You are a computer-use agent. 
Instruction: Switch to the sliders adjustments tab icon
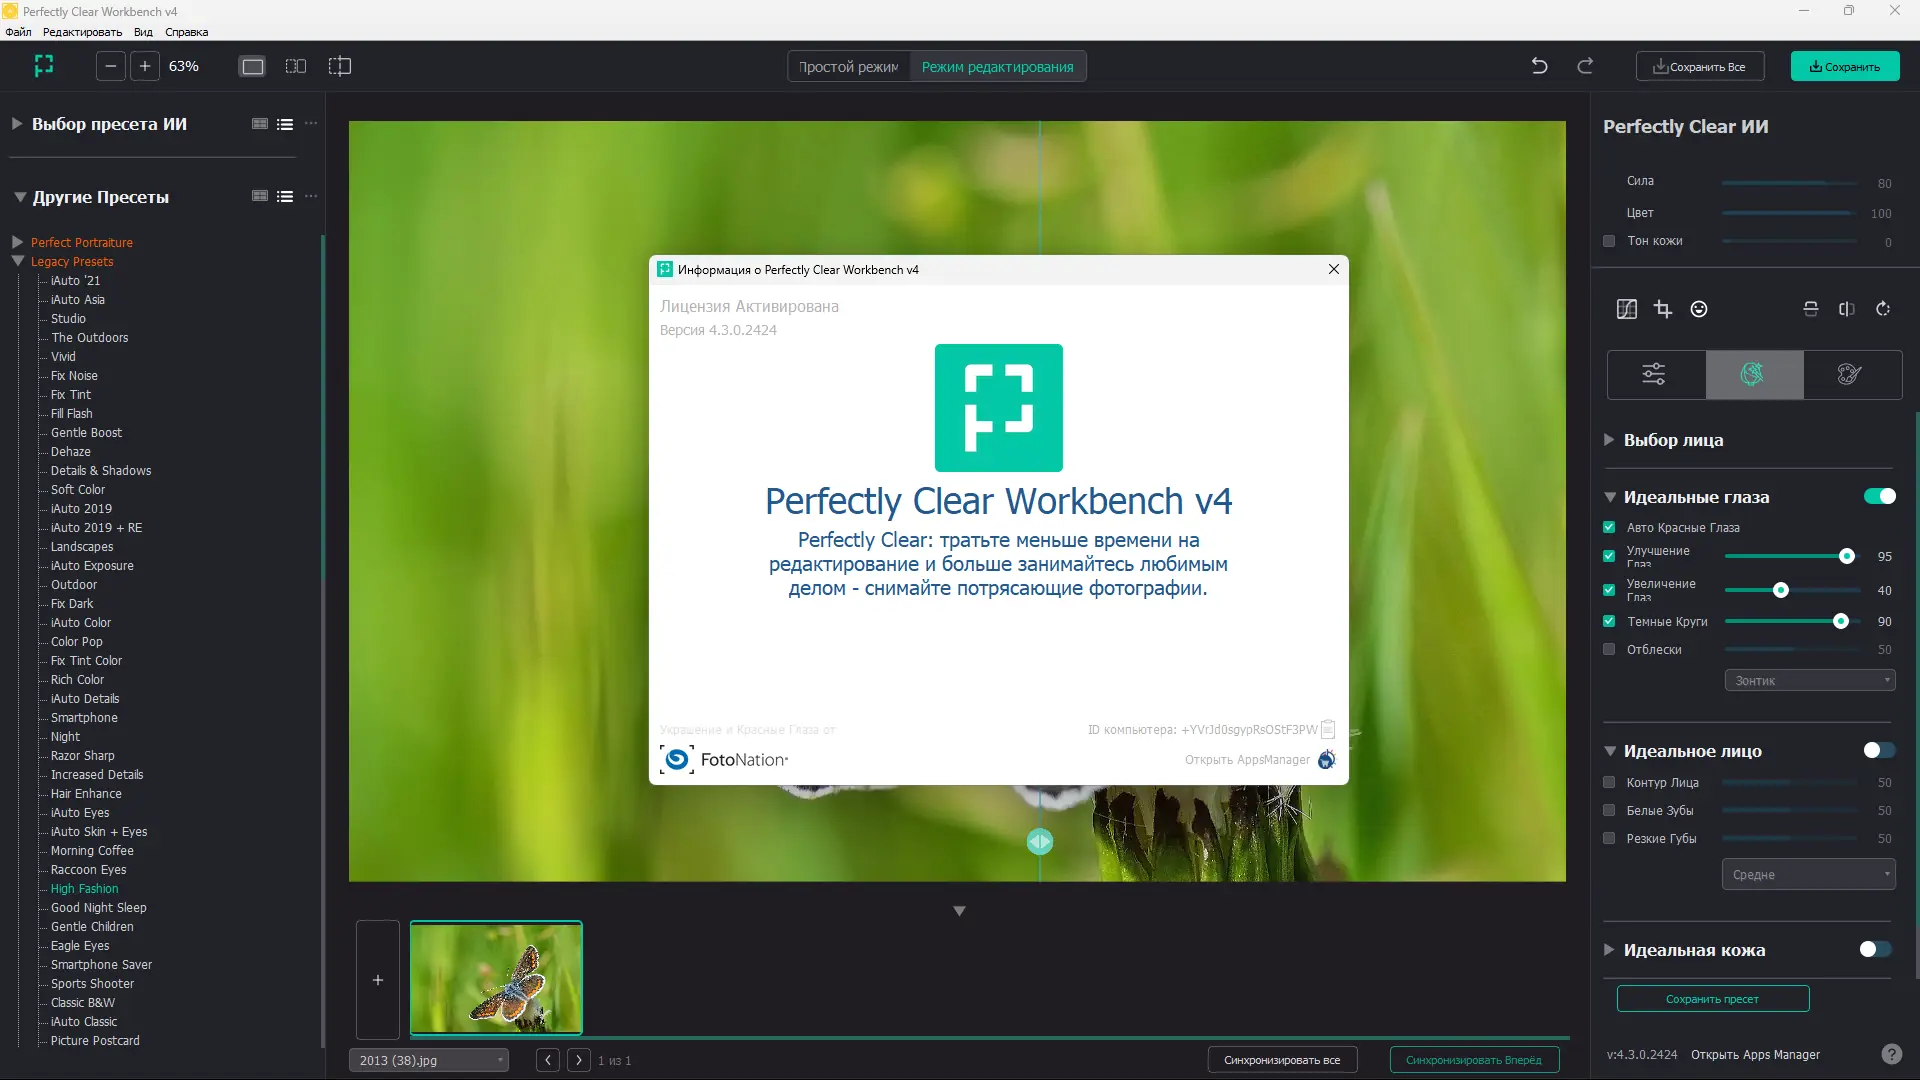1654,374
